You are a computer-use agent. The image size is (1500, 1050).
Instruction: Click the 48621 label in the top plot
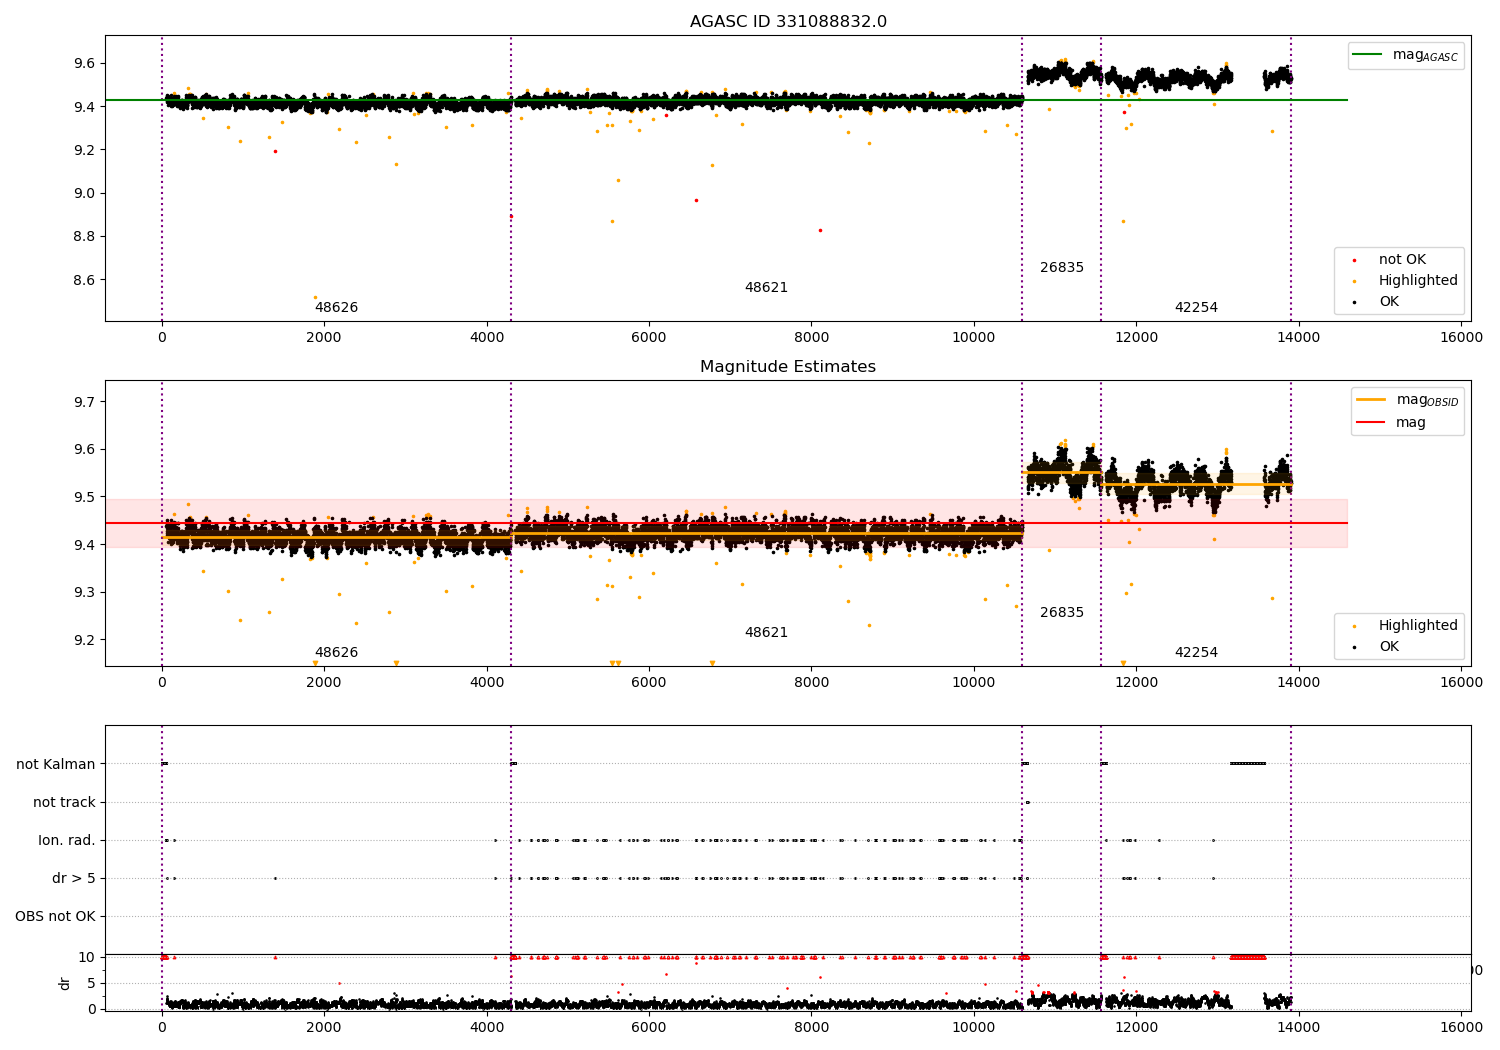click(x=766, y=288)
